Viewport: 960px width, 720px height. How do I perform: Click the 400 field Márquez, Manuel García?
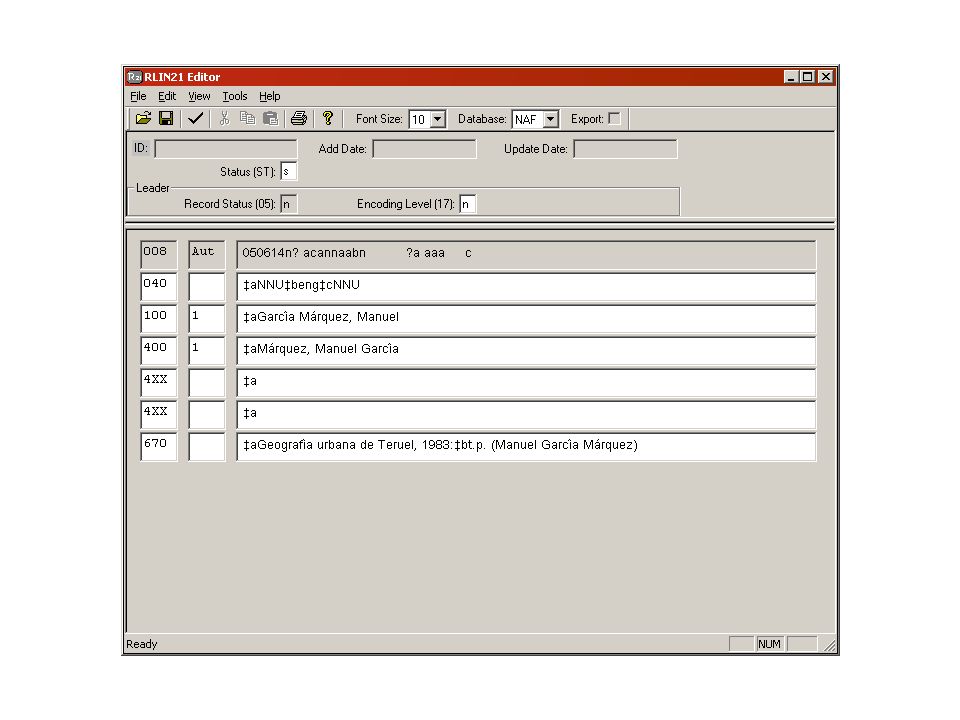coord(526,350)
